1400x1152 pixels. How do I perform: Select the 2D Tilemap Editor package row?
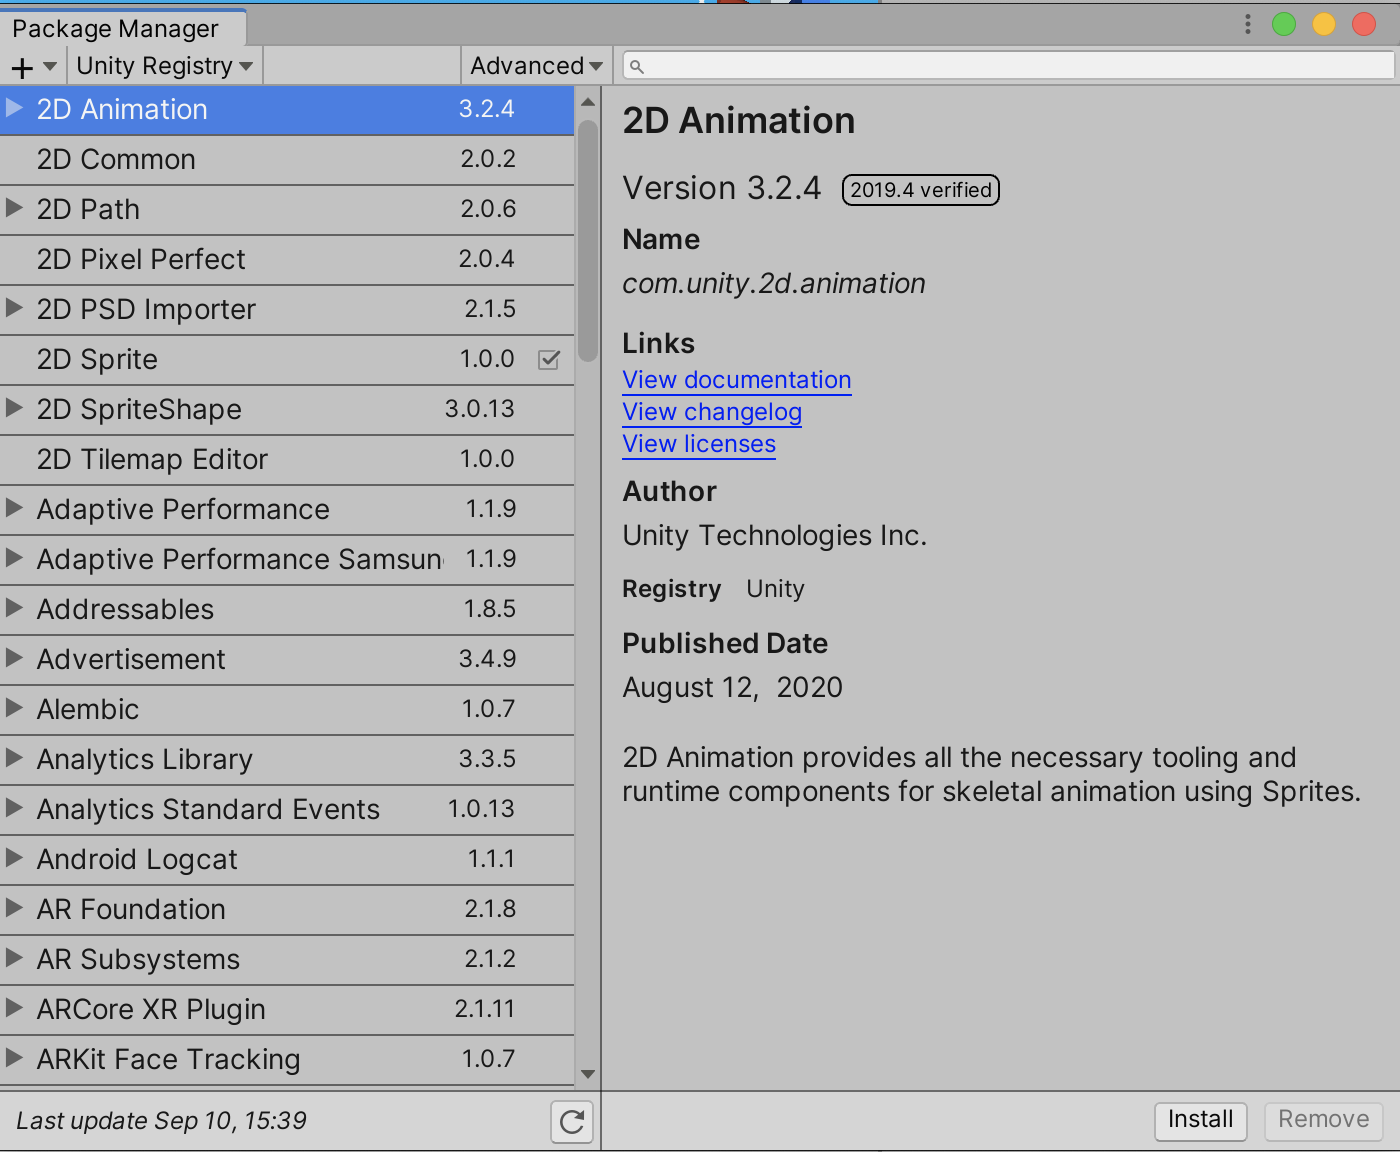point(287,460)
